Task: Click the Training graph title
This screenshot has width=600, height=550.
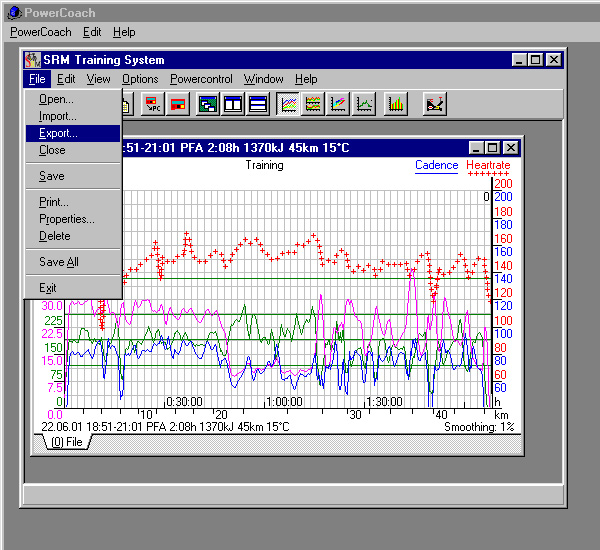Action: [264, 165]
